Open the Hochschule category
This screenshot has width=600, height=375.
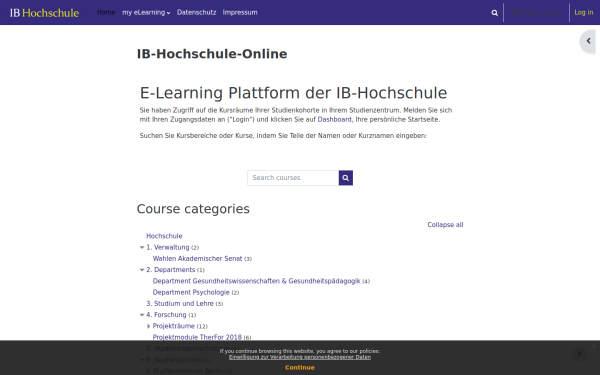[x=164, y=236]
